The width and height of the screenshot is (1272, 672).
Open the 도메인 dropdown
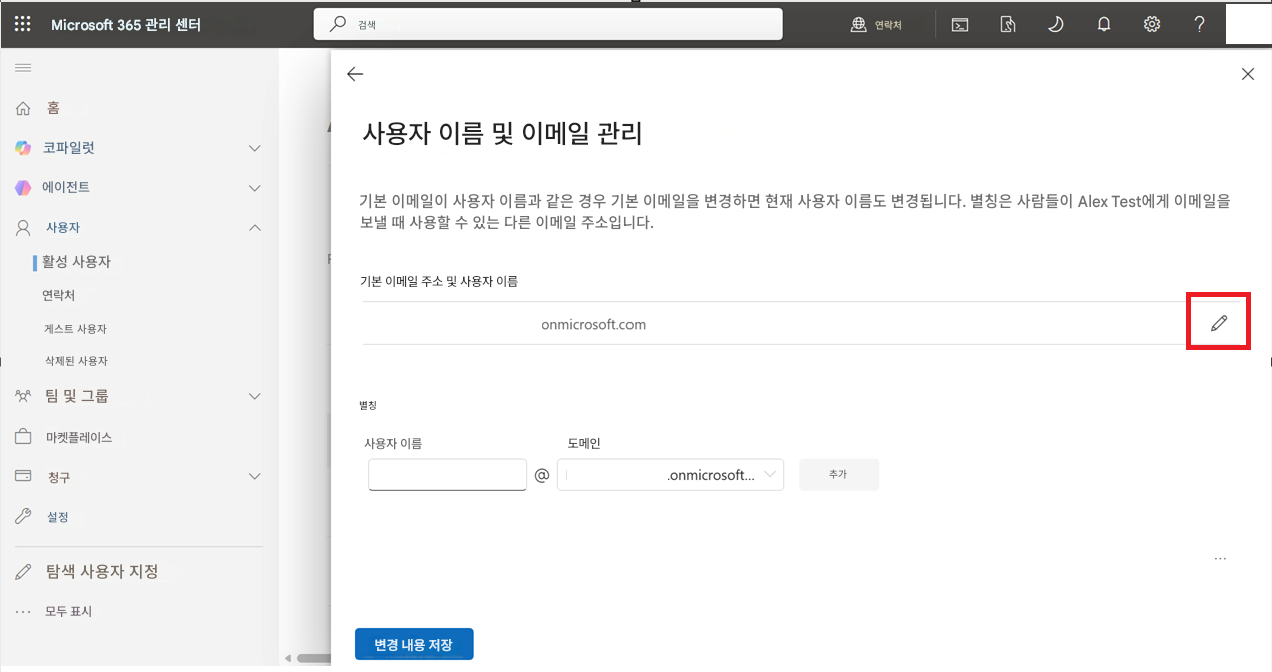click(670, 475)
